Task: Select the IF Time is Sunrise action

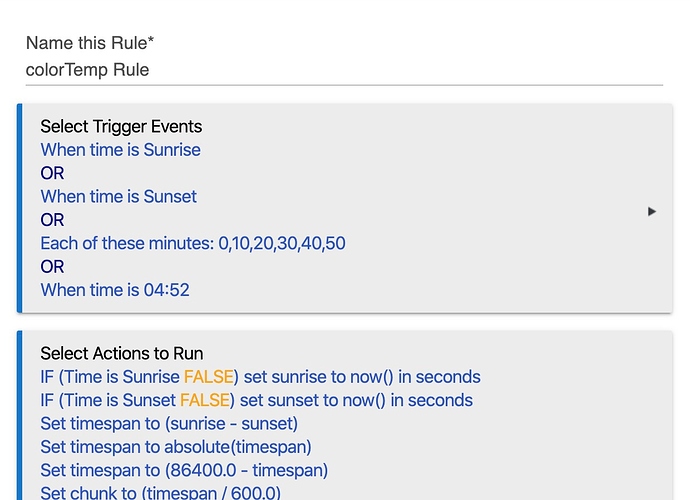Action: pos(261,377)
